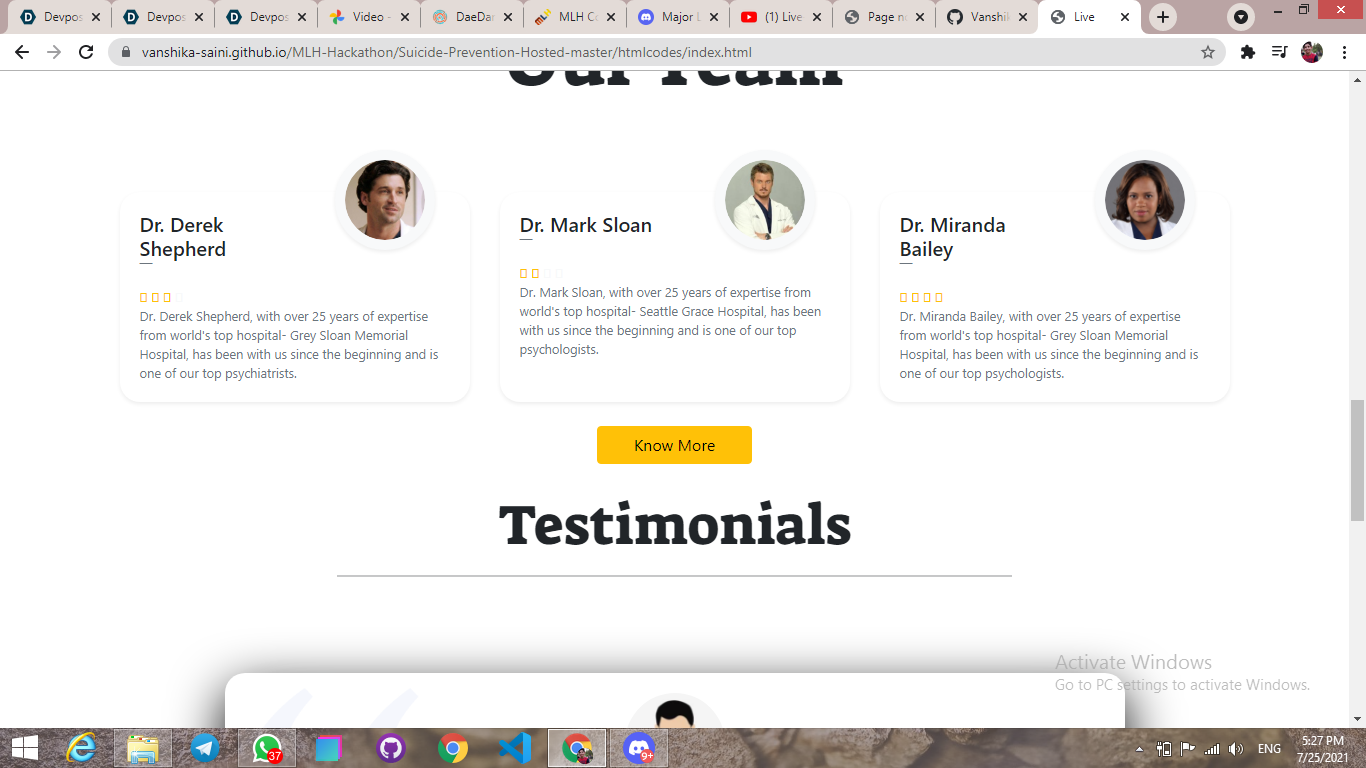Reload the page with the refresh icon
The image size is (1366, 768).
click(86, 52)
